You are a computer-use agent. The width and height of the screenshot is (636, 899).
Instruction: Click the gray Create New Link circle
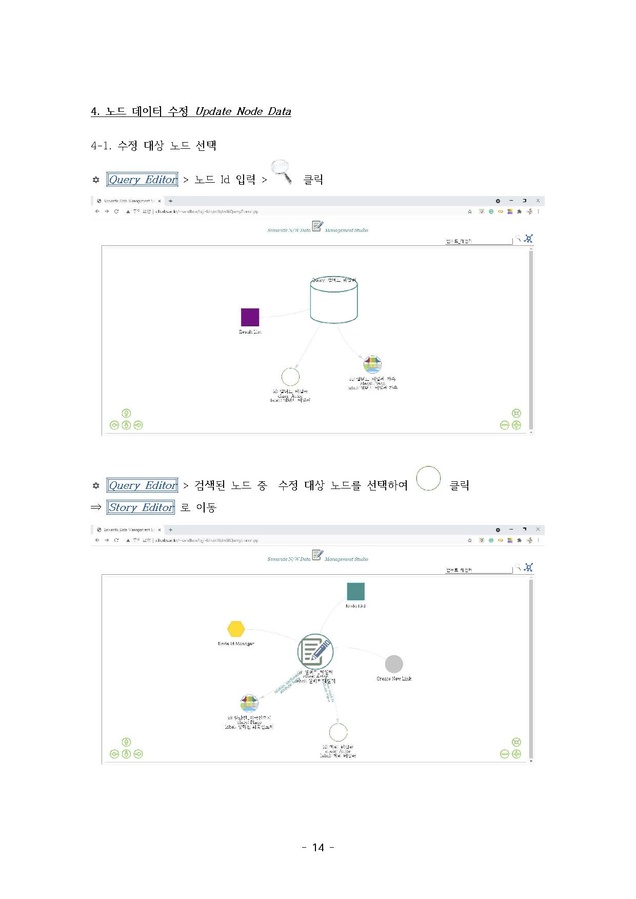(x=394, y=664)
